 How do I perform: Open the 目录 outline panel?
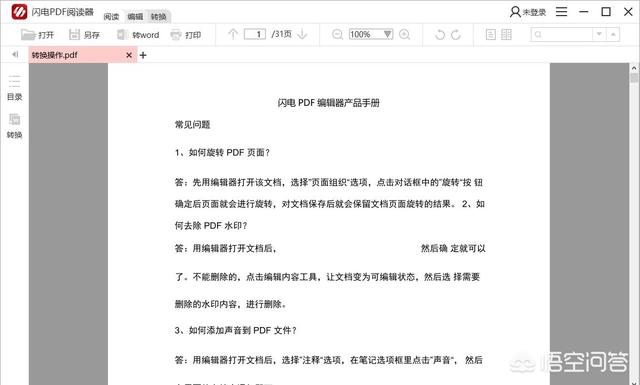point(14,88)
